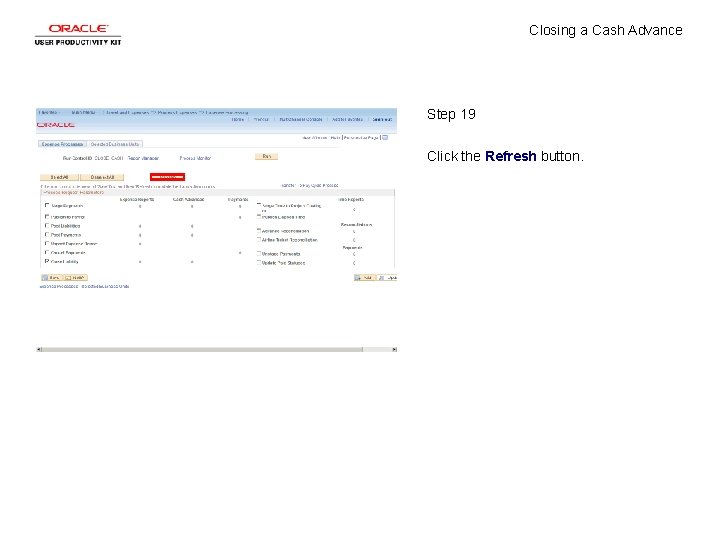Uncheck the Close Liability checkbox
The height and width of the screenshot is (540, 720).
[47, 261]
